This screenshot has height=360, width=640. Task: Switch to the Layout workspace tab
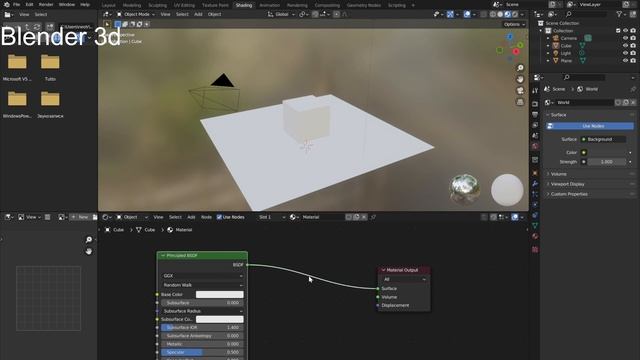click(x=109, y=5)
